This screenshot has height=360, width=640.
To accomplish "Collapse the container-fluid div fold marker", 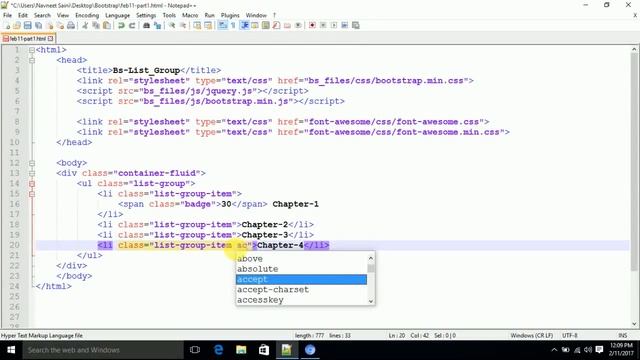I will tap(32, 173).
